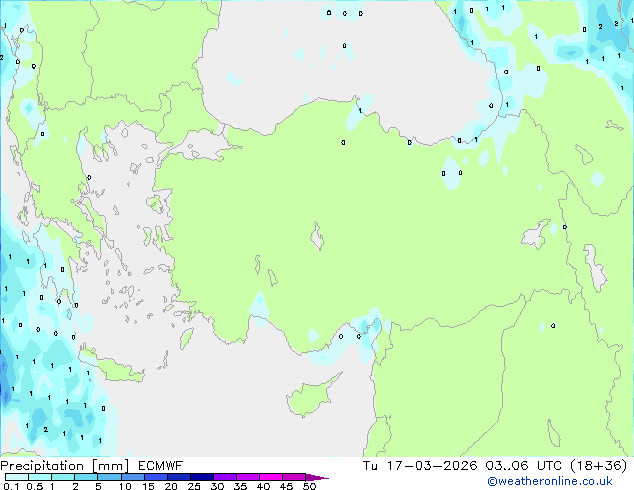The height and width of the screenshot is (490, 634).
Task: Click the 20–25 mm dark blue swatch
Action: tap(178, 477)
